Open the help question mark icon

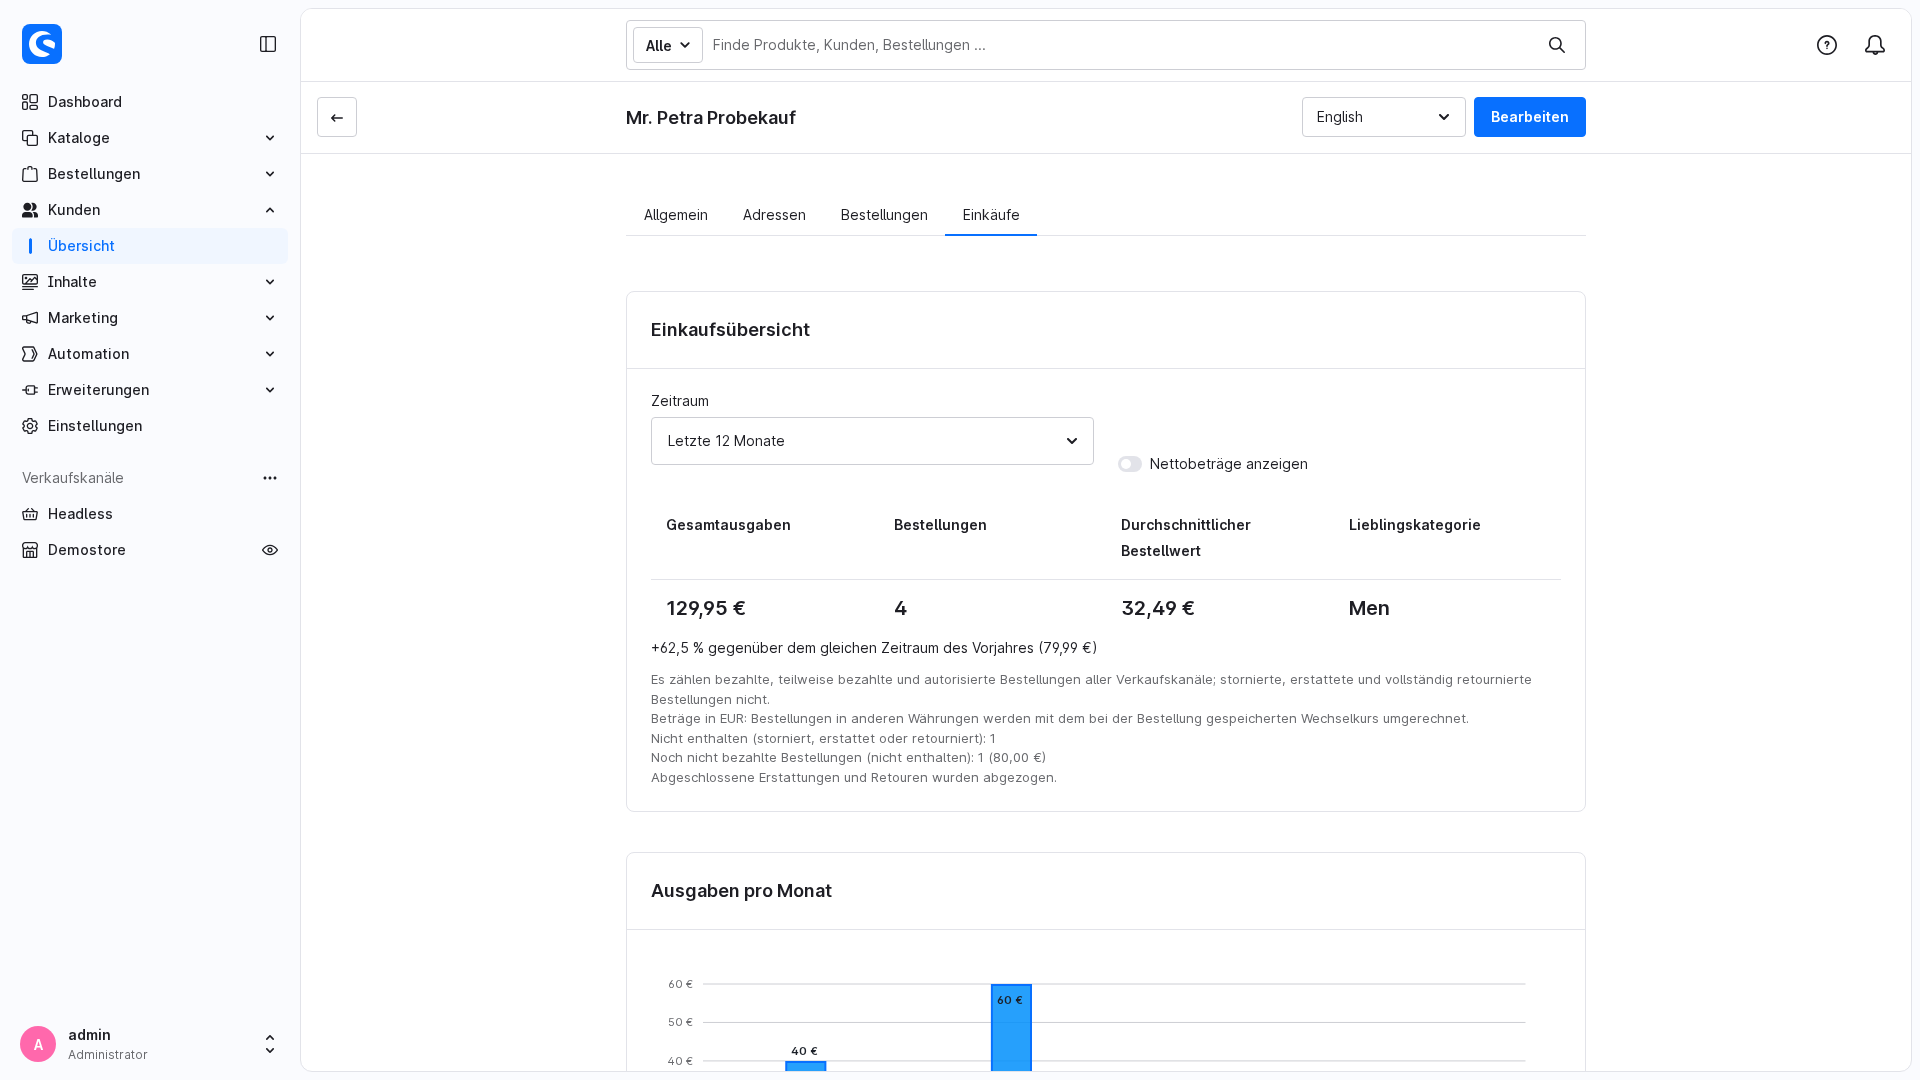[1827, 45]
